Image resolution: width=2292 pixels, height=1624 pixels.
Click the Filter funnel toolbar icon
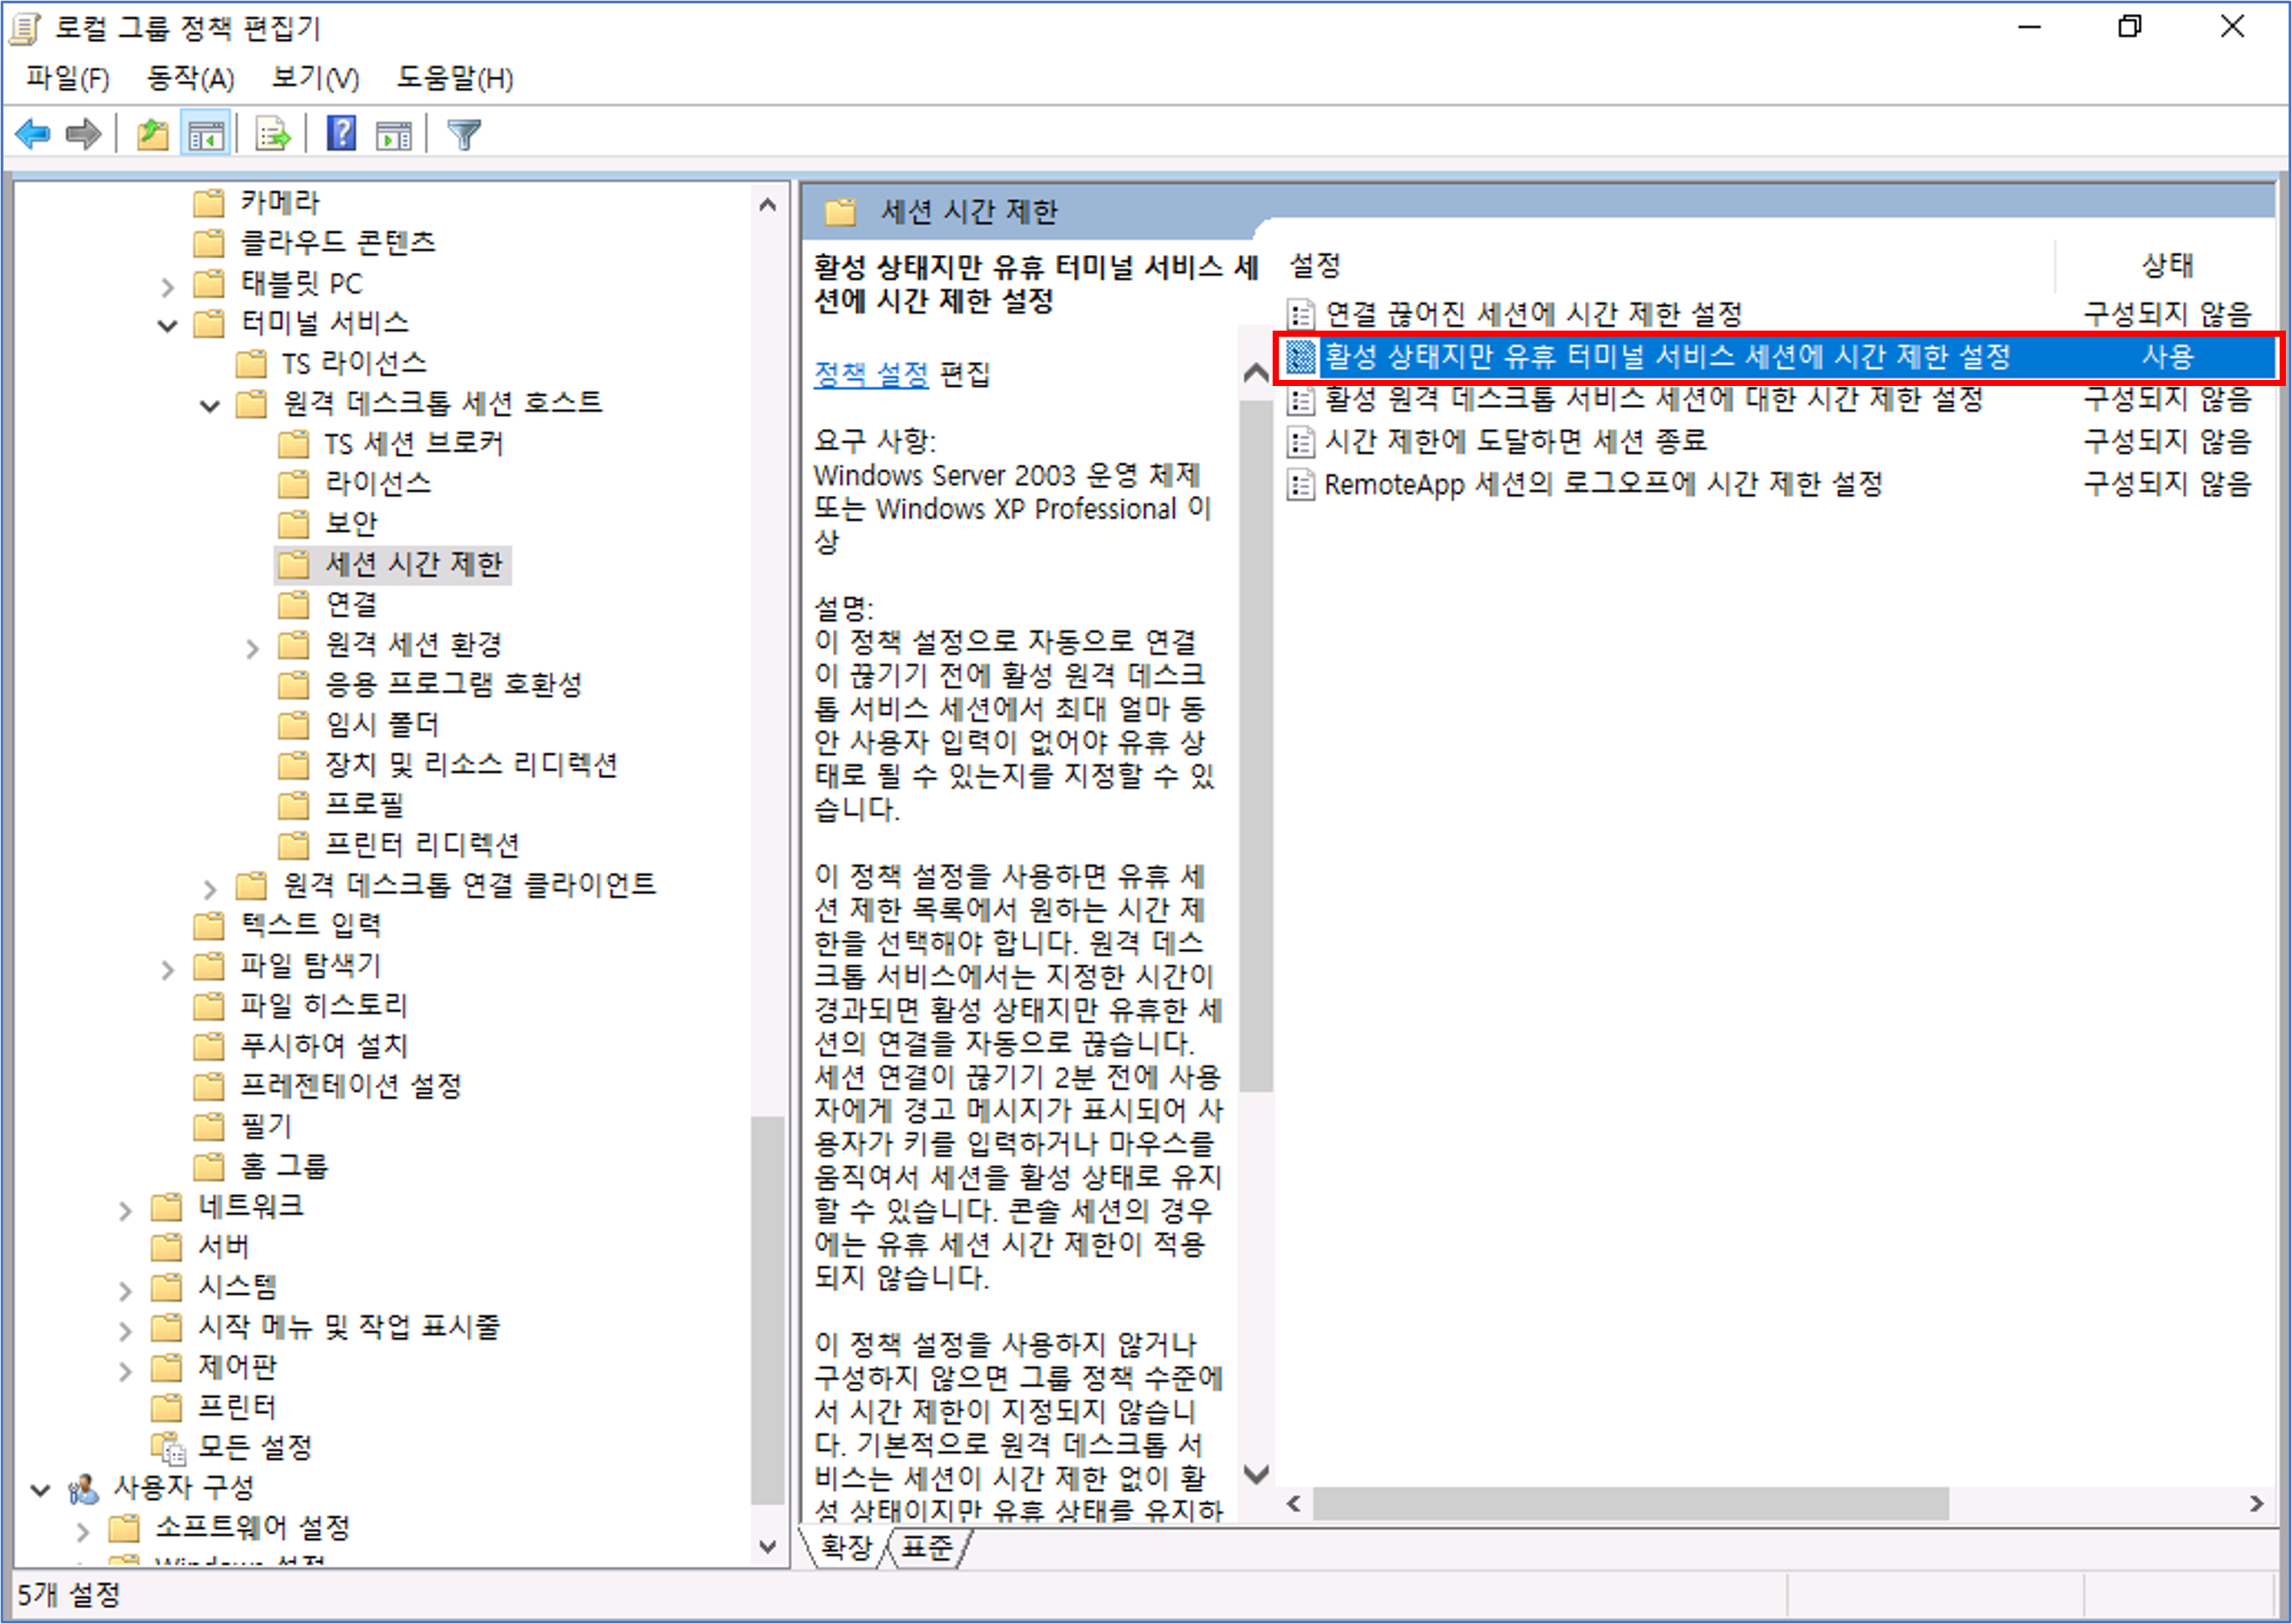pyautogui.click(x=464, y=133)
